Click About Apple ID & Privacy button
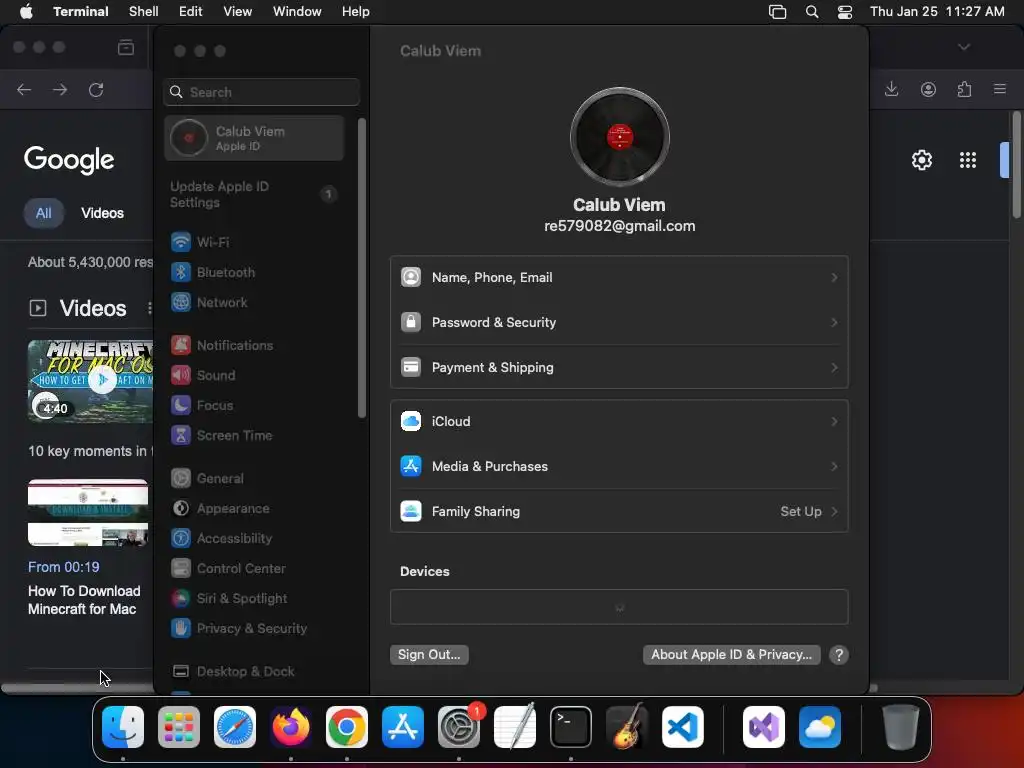Screen dimensions: 1024x768 (x=731, y=654)
